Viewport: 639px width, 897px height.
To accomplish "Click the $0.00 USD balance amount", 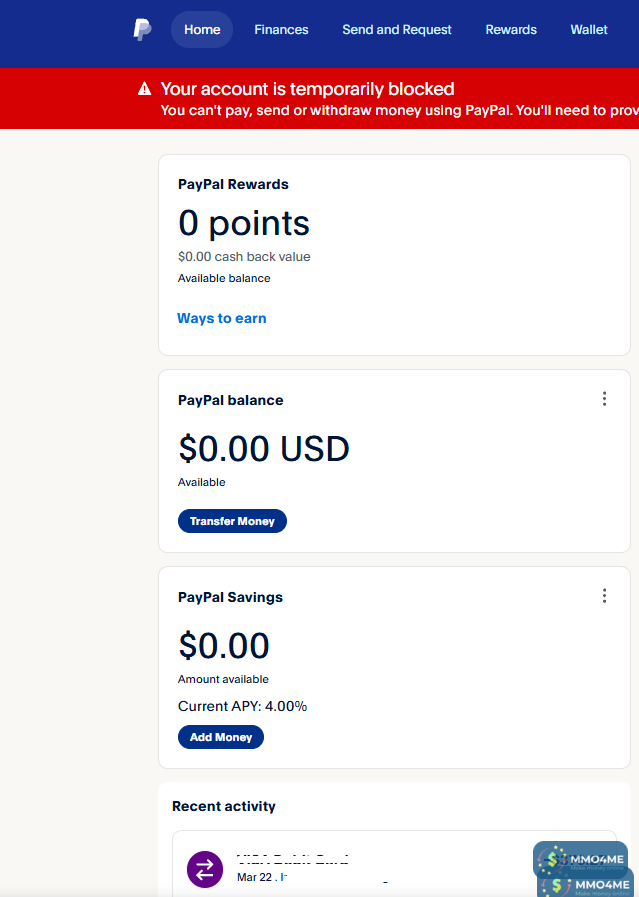I will click(x=264, y=449).
